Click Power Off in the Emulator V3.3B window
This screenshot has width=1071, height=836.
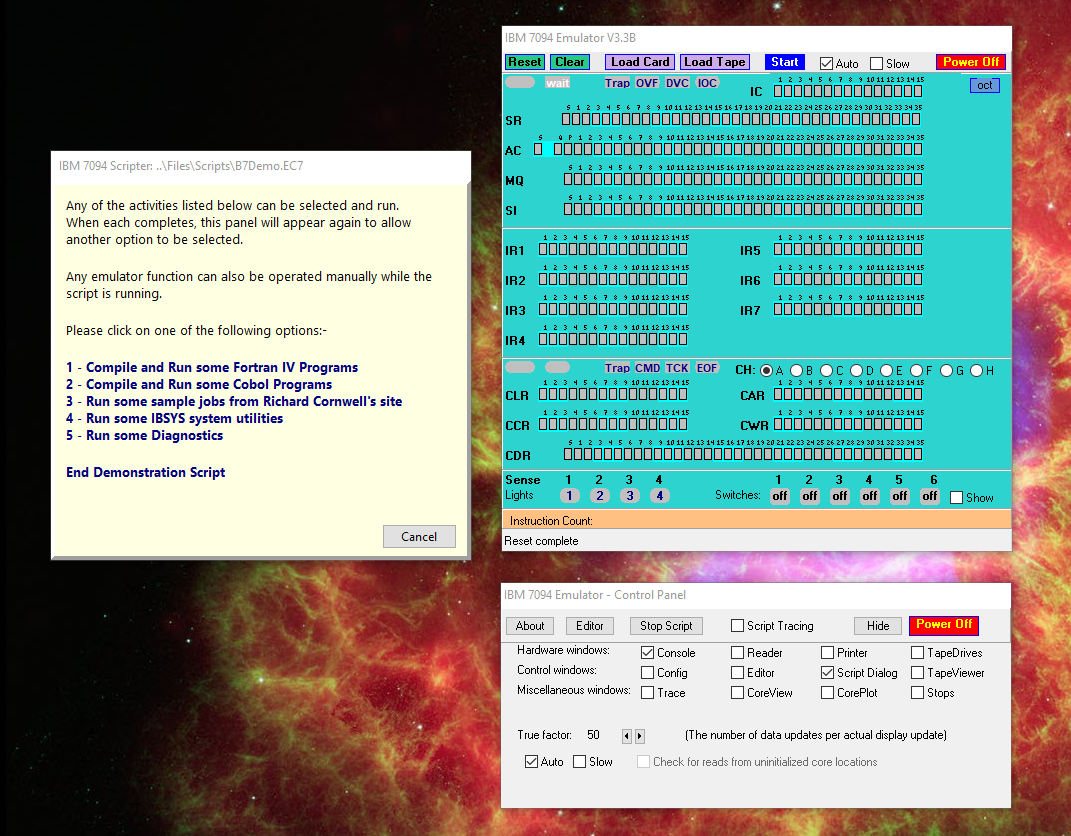tap(971, 62)
